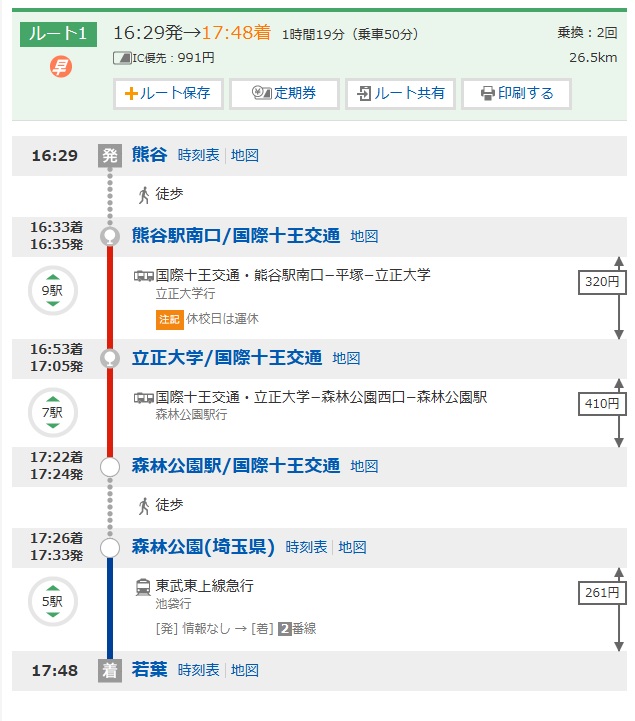Share route with ルート共有 button

click(400, 93)
